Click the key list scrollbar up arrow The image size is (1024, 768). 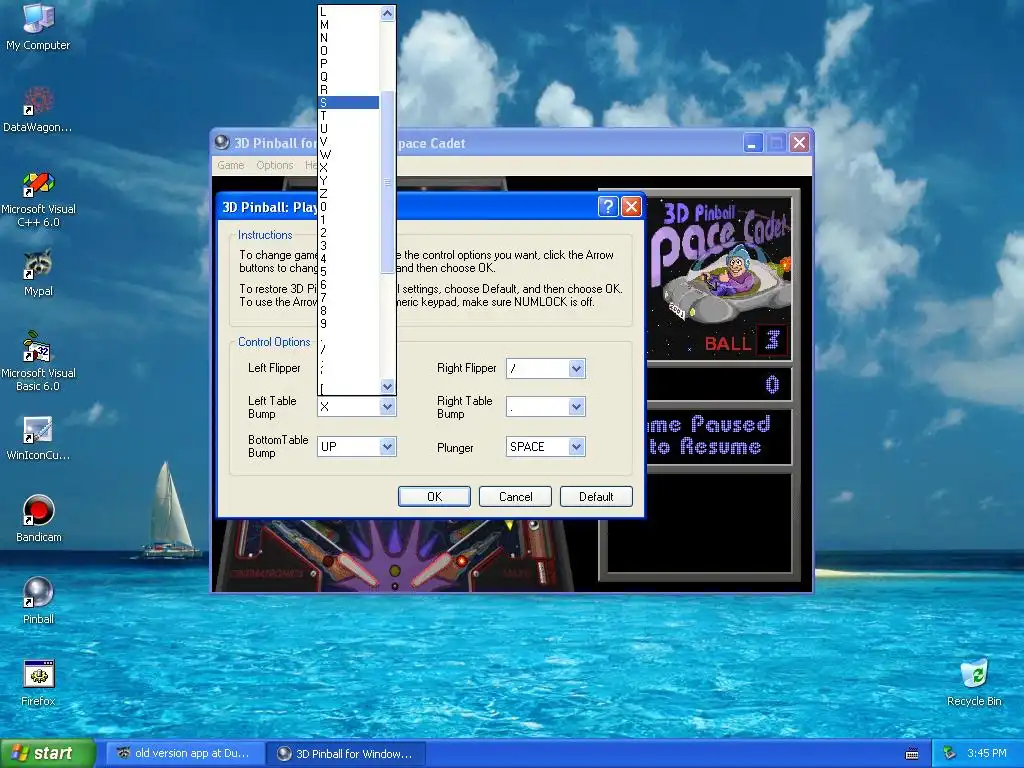[x=387, y=13]
